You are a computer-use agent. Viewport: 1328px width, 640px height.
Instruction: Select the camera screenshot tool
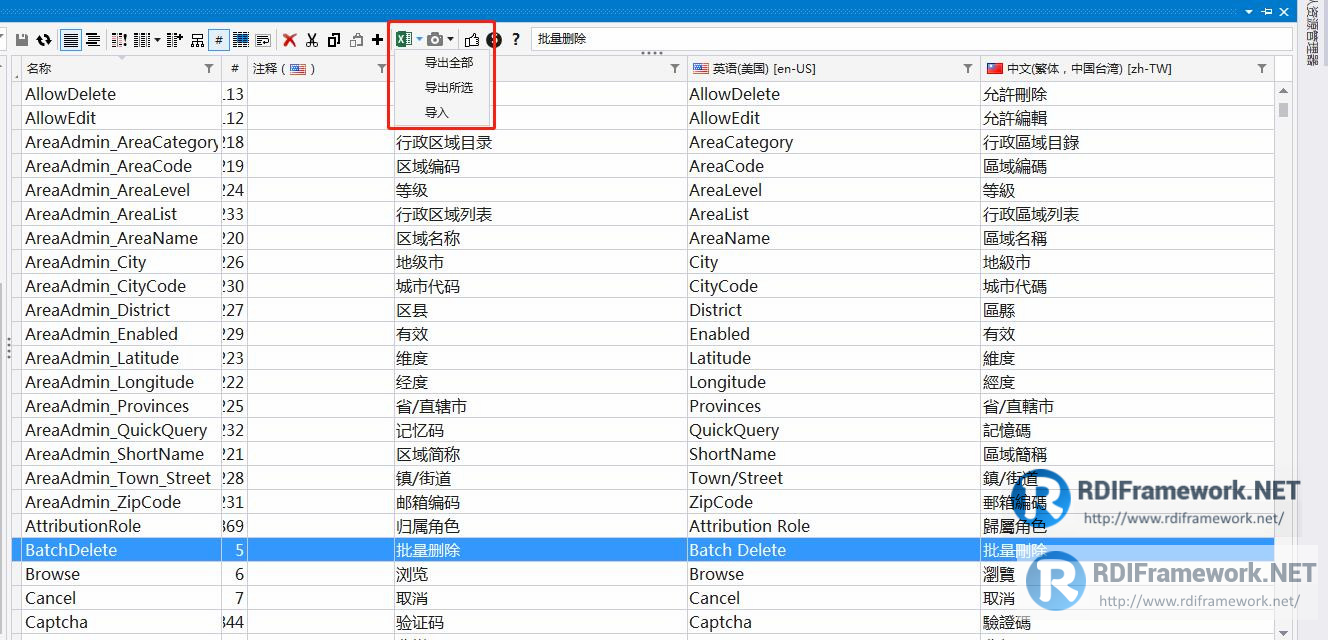tap(436, 39)
